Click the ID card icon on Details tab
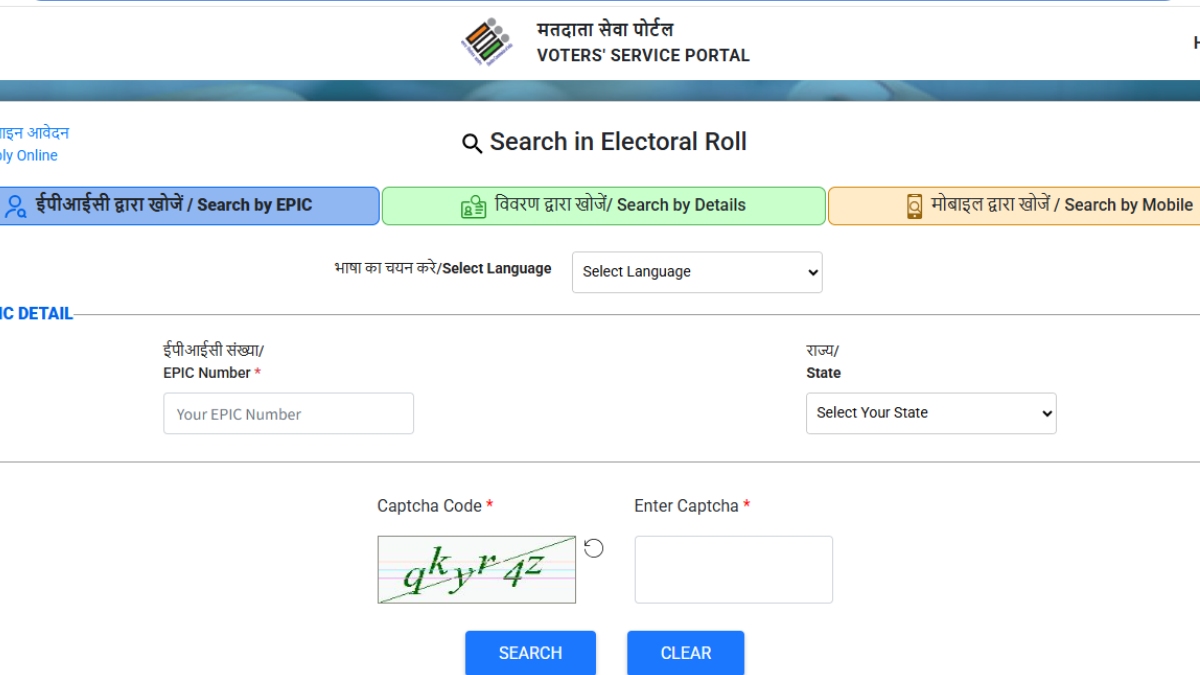This screenshot has width=1200, height=675. pos(473,206)
